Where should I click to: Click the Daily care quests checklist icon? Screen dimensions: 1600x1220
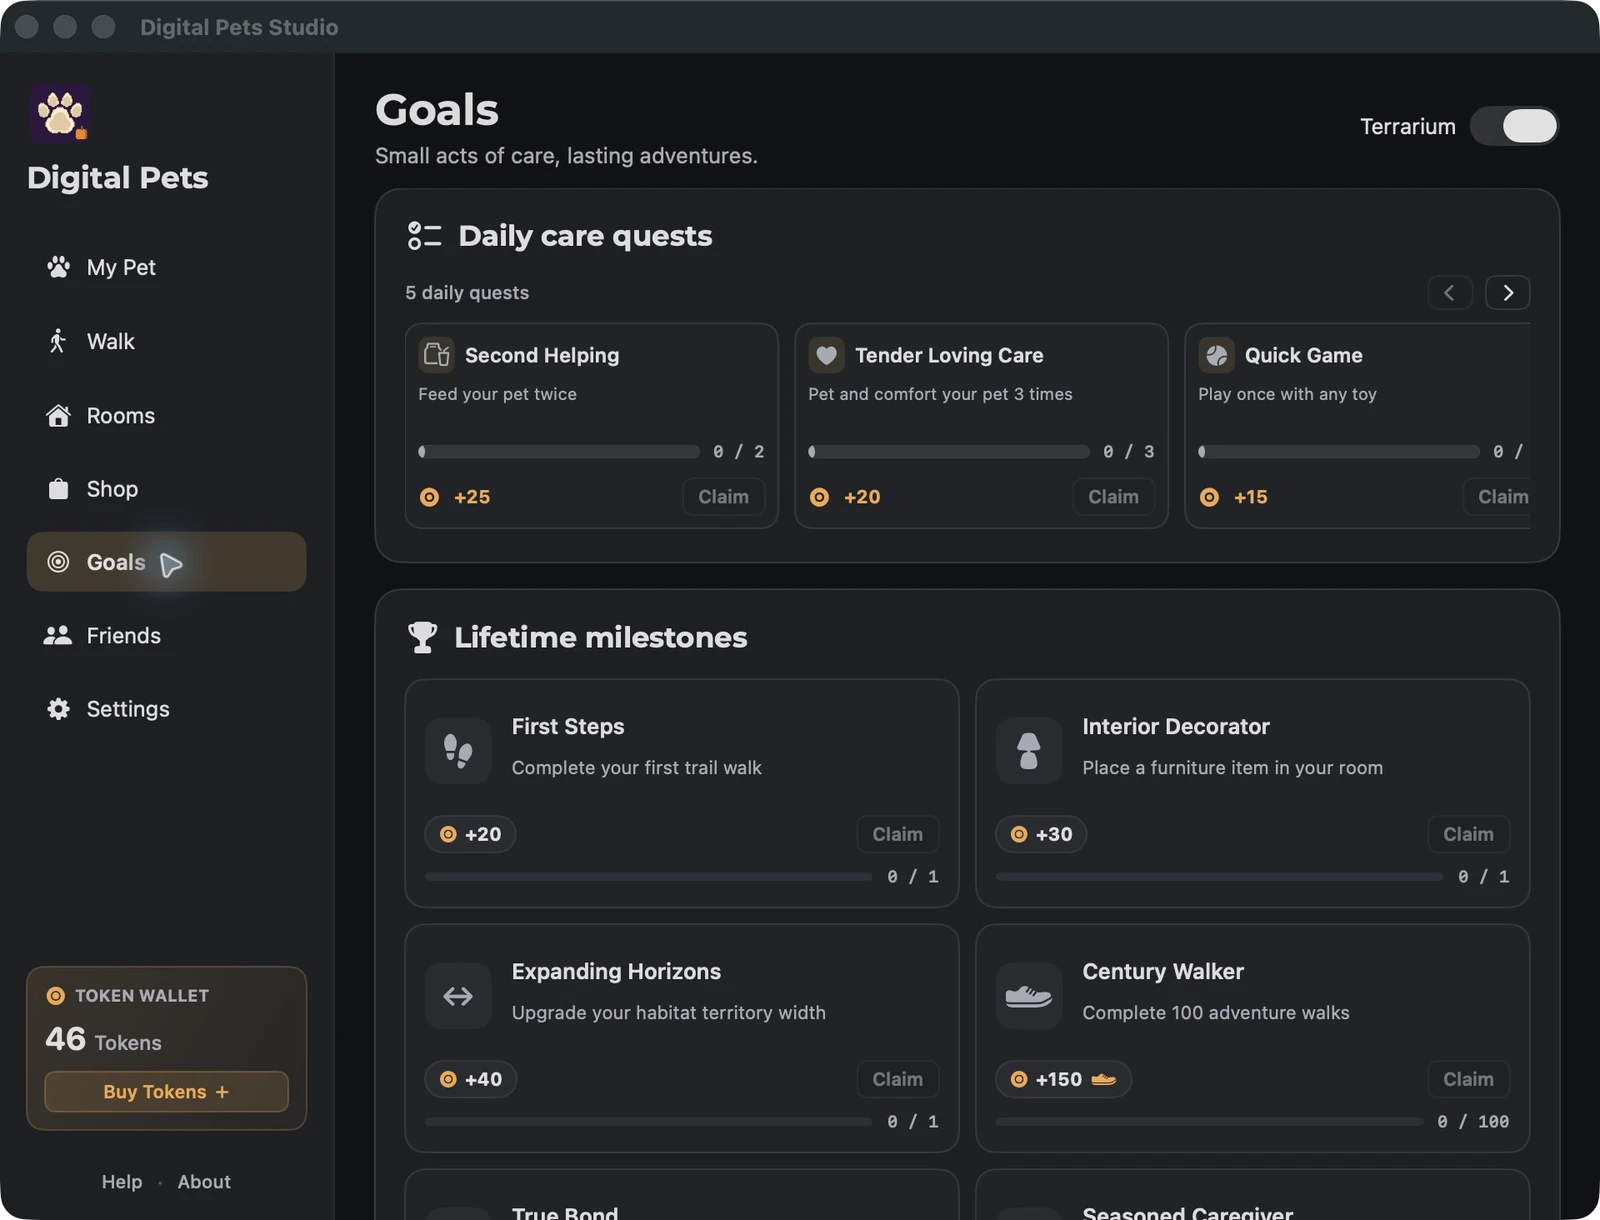pos(424,236)
